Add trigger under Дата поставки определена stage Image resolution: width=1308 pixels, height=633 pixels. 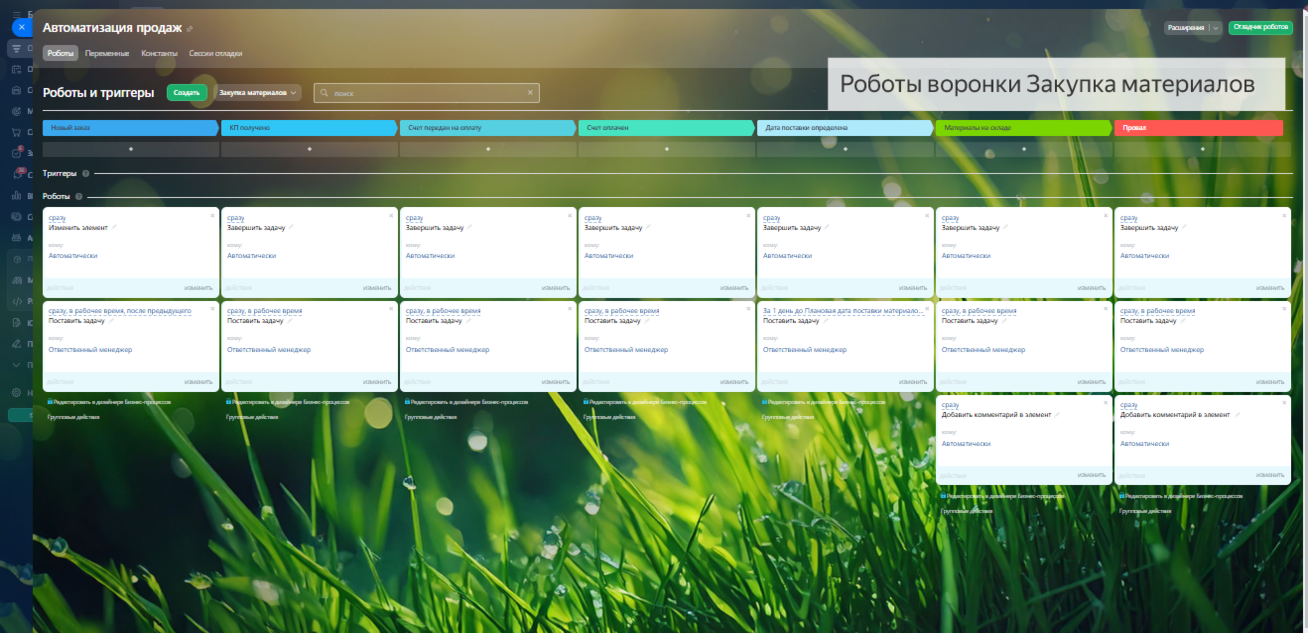[x=846, y=149]
